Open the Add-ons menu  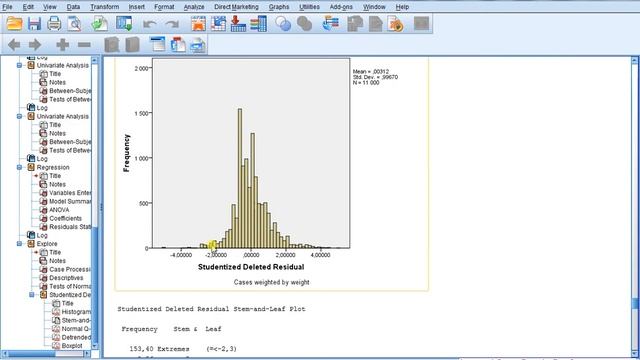pyautogui.click(x=341, y=7)
